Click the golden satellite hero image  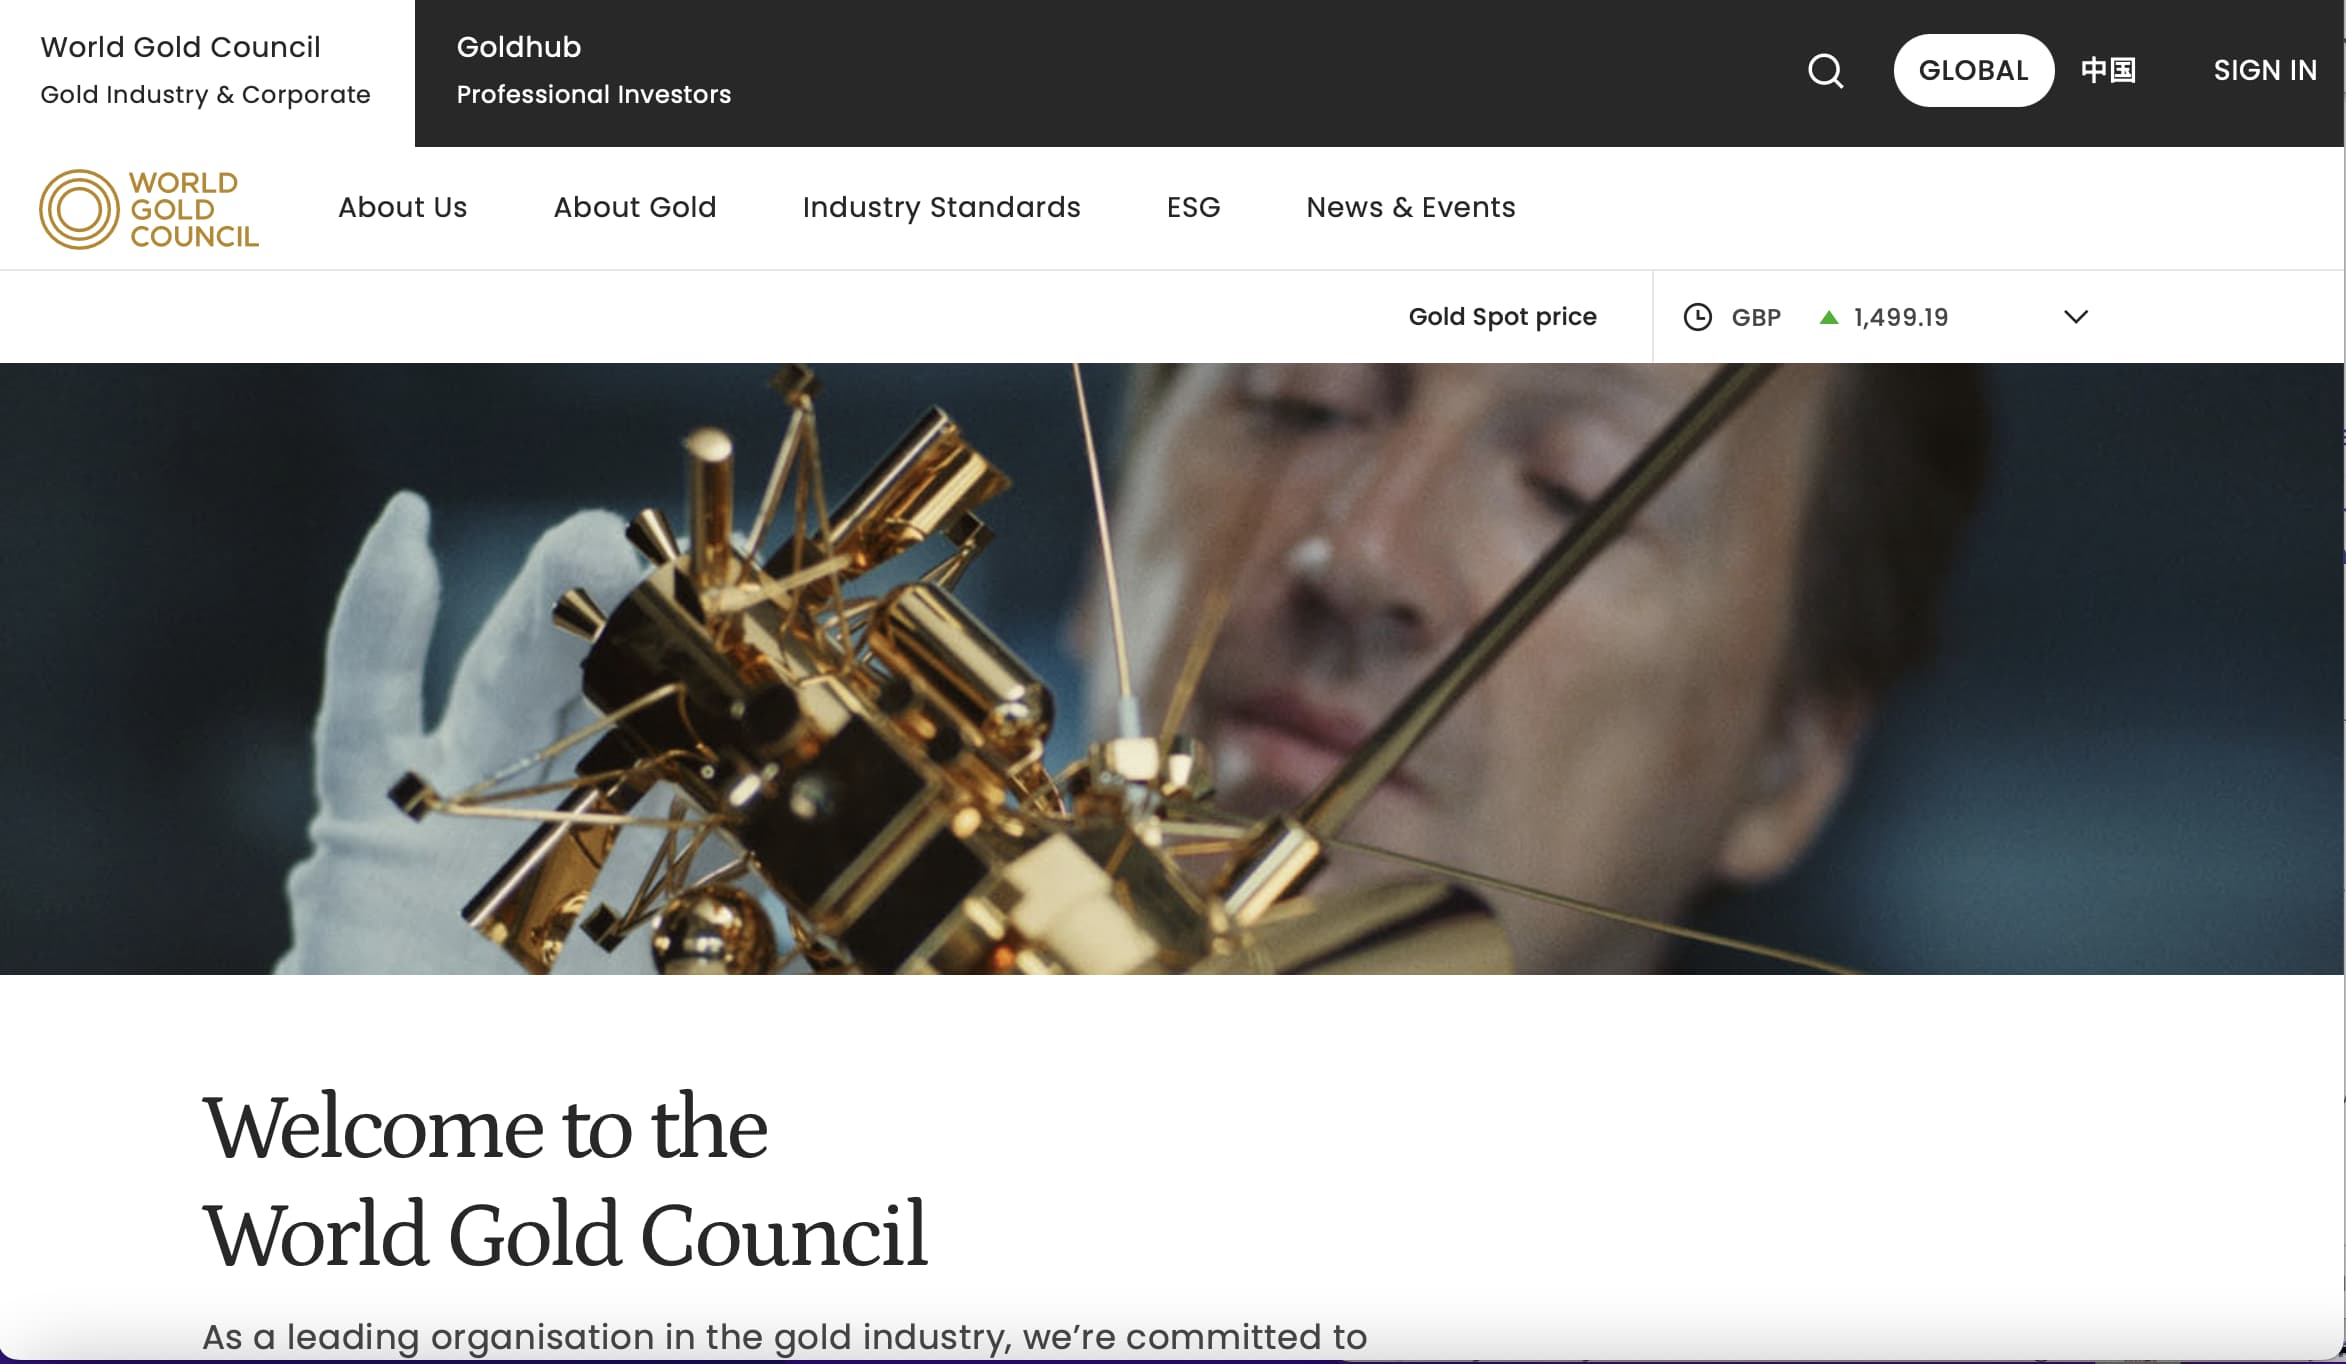1172,669
